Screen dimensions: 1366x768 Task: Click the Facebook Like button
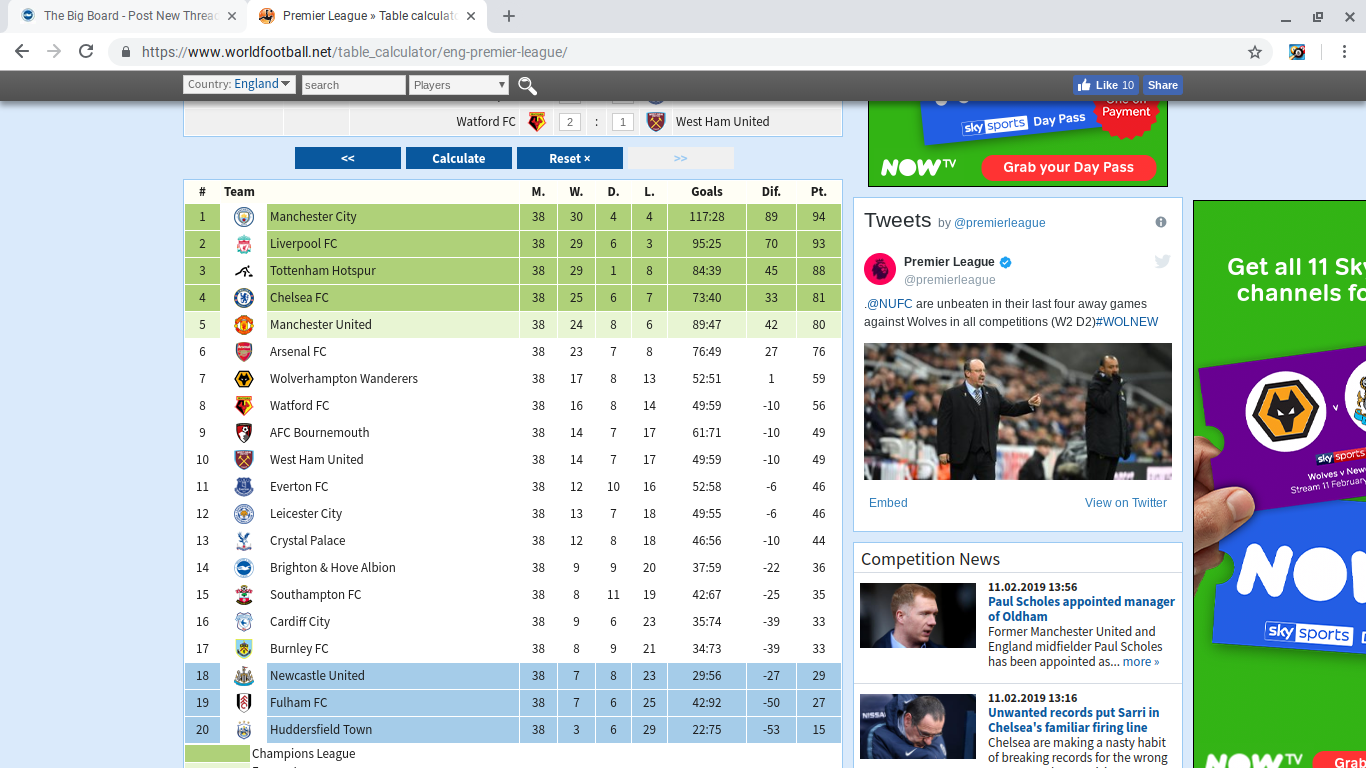pos(1106,85)
